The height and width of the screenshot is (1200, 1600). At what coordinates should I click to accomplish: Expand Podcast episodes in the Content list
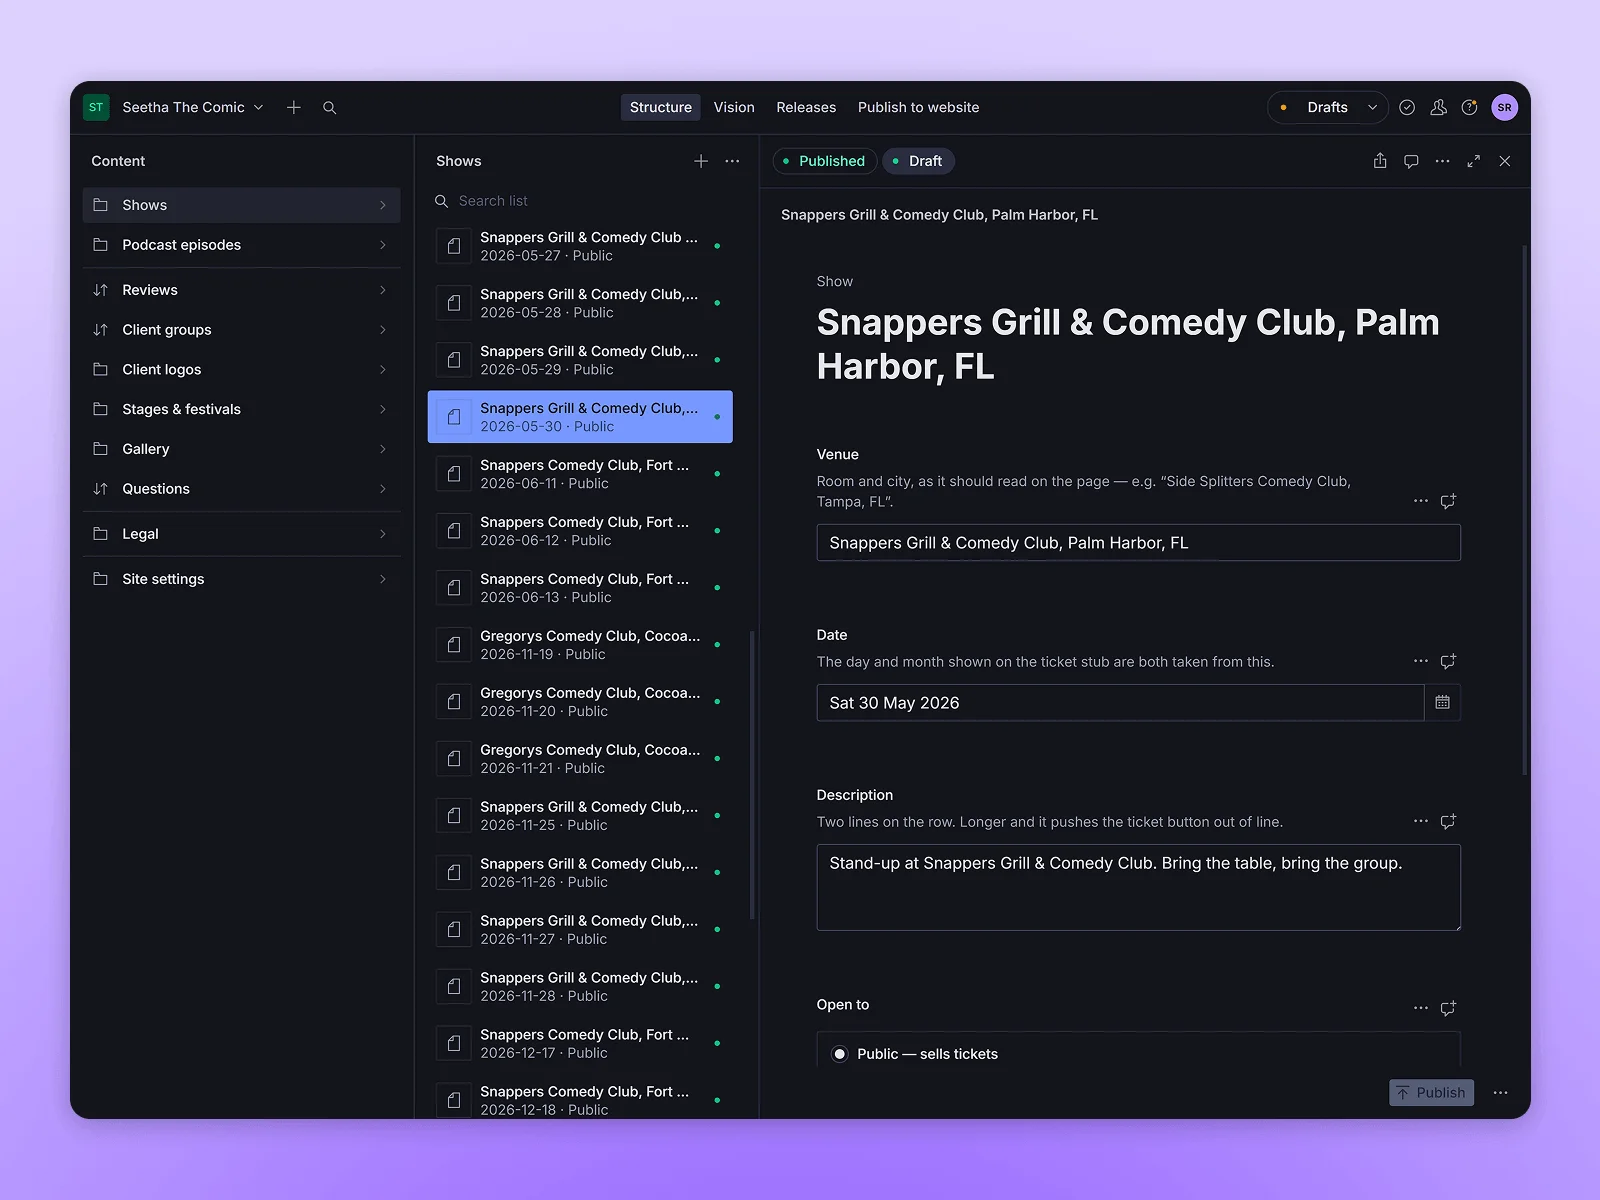click(x=241, y=245)
